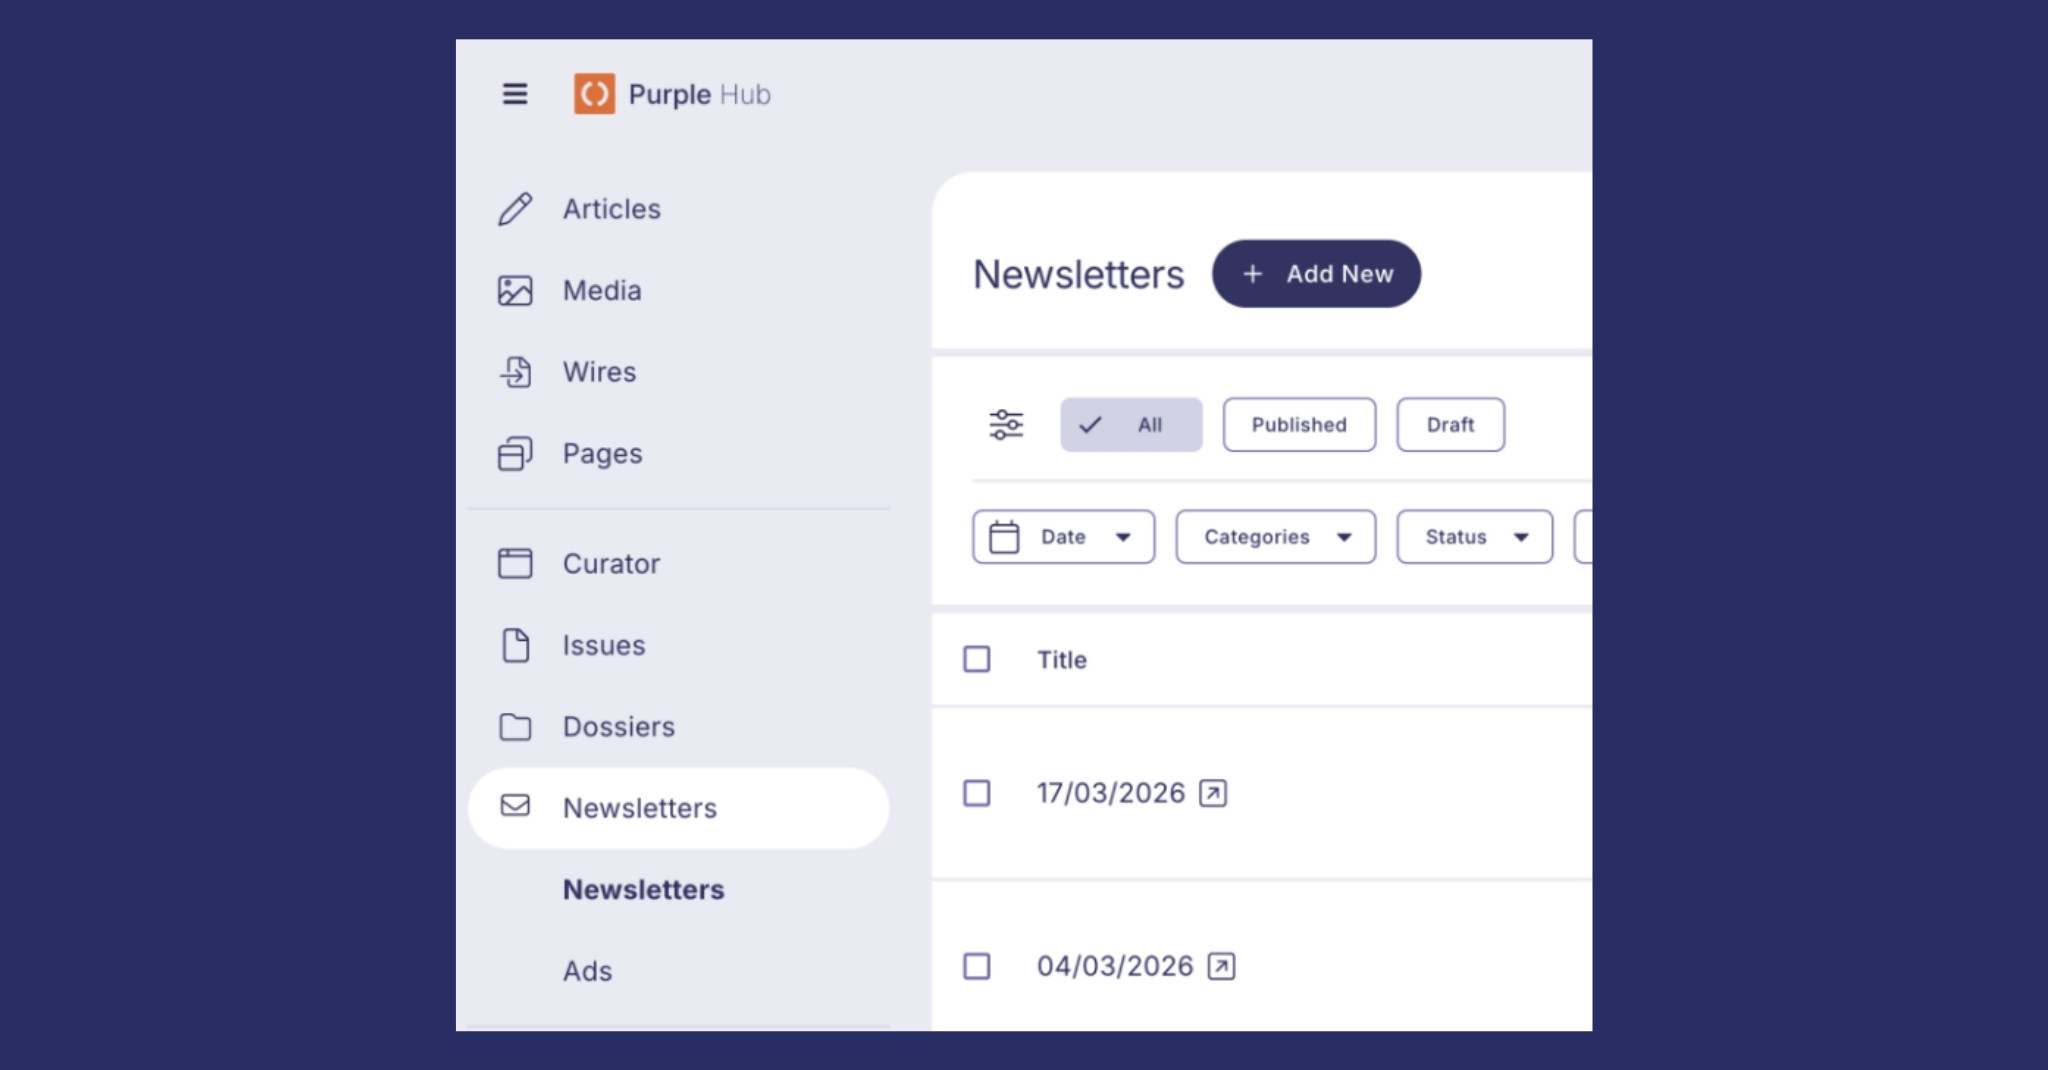Viewport: 2048px width, 1070px height.
Task: Click the Purple Hub orange logo
Action: click(594, 94)
